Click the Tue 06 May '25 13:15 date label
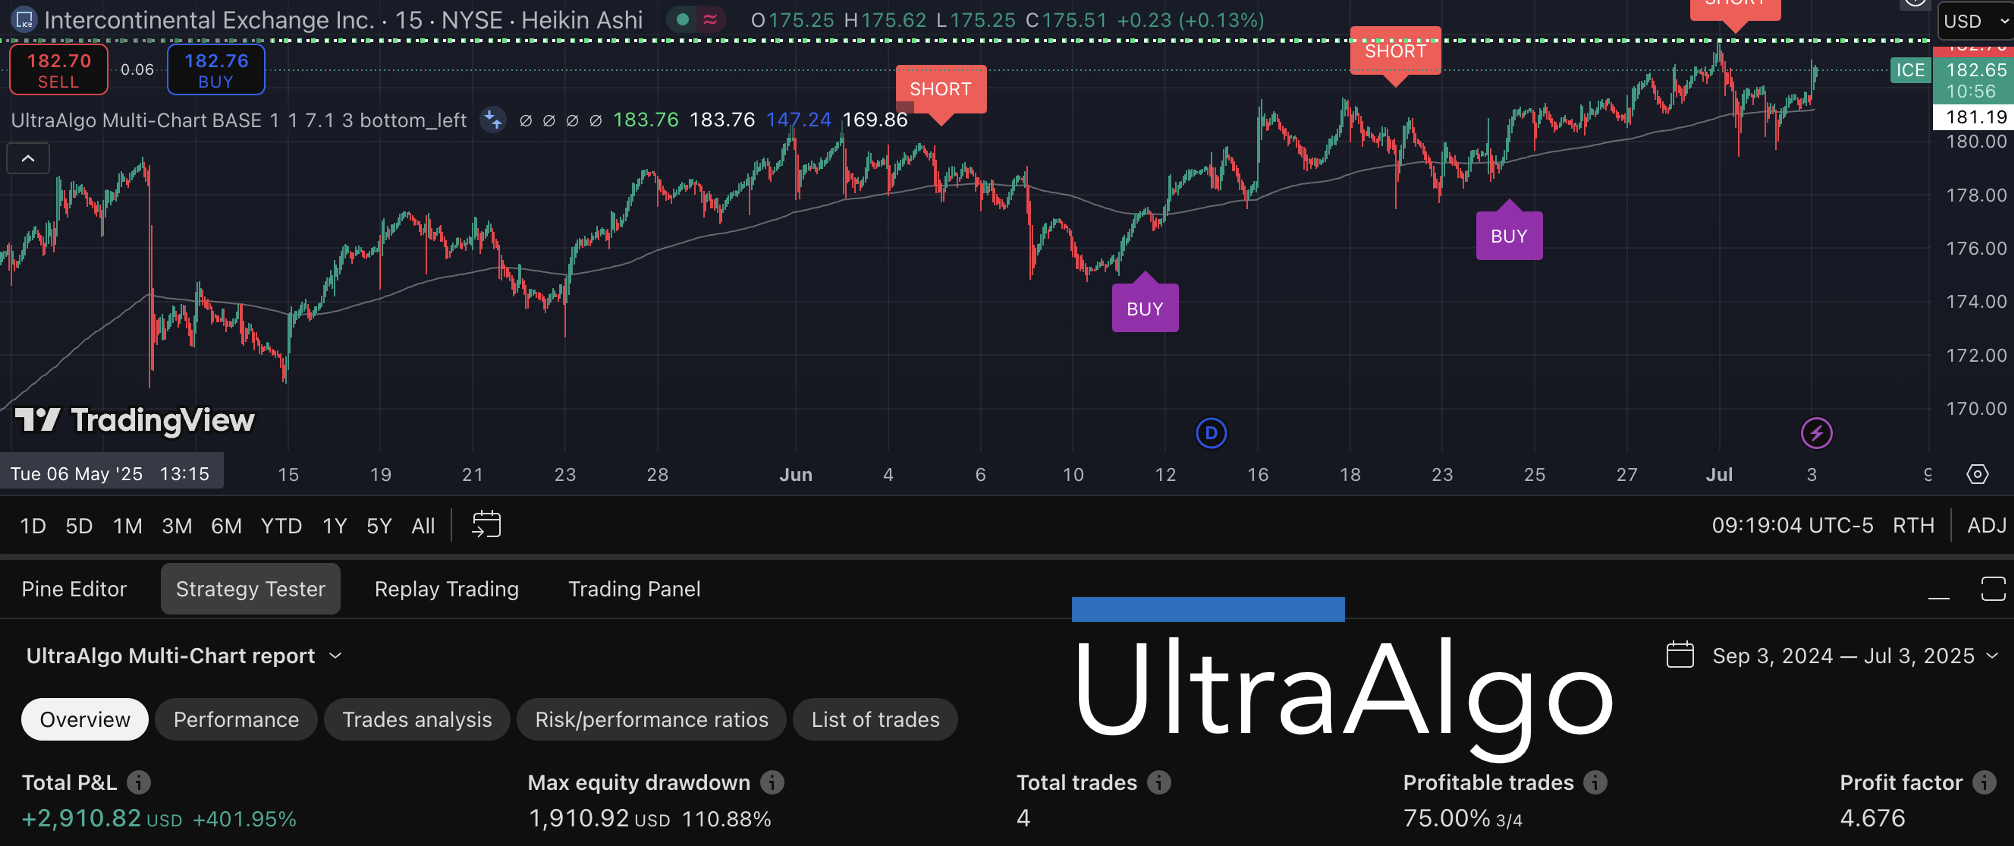This screenshot has width=2014, height=846. click(x=111, y=474)
